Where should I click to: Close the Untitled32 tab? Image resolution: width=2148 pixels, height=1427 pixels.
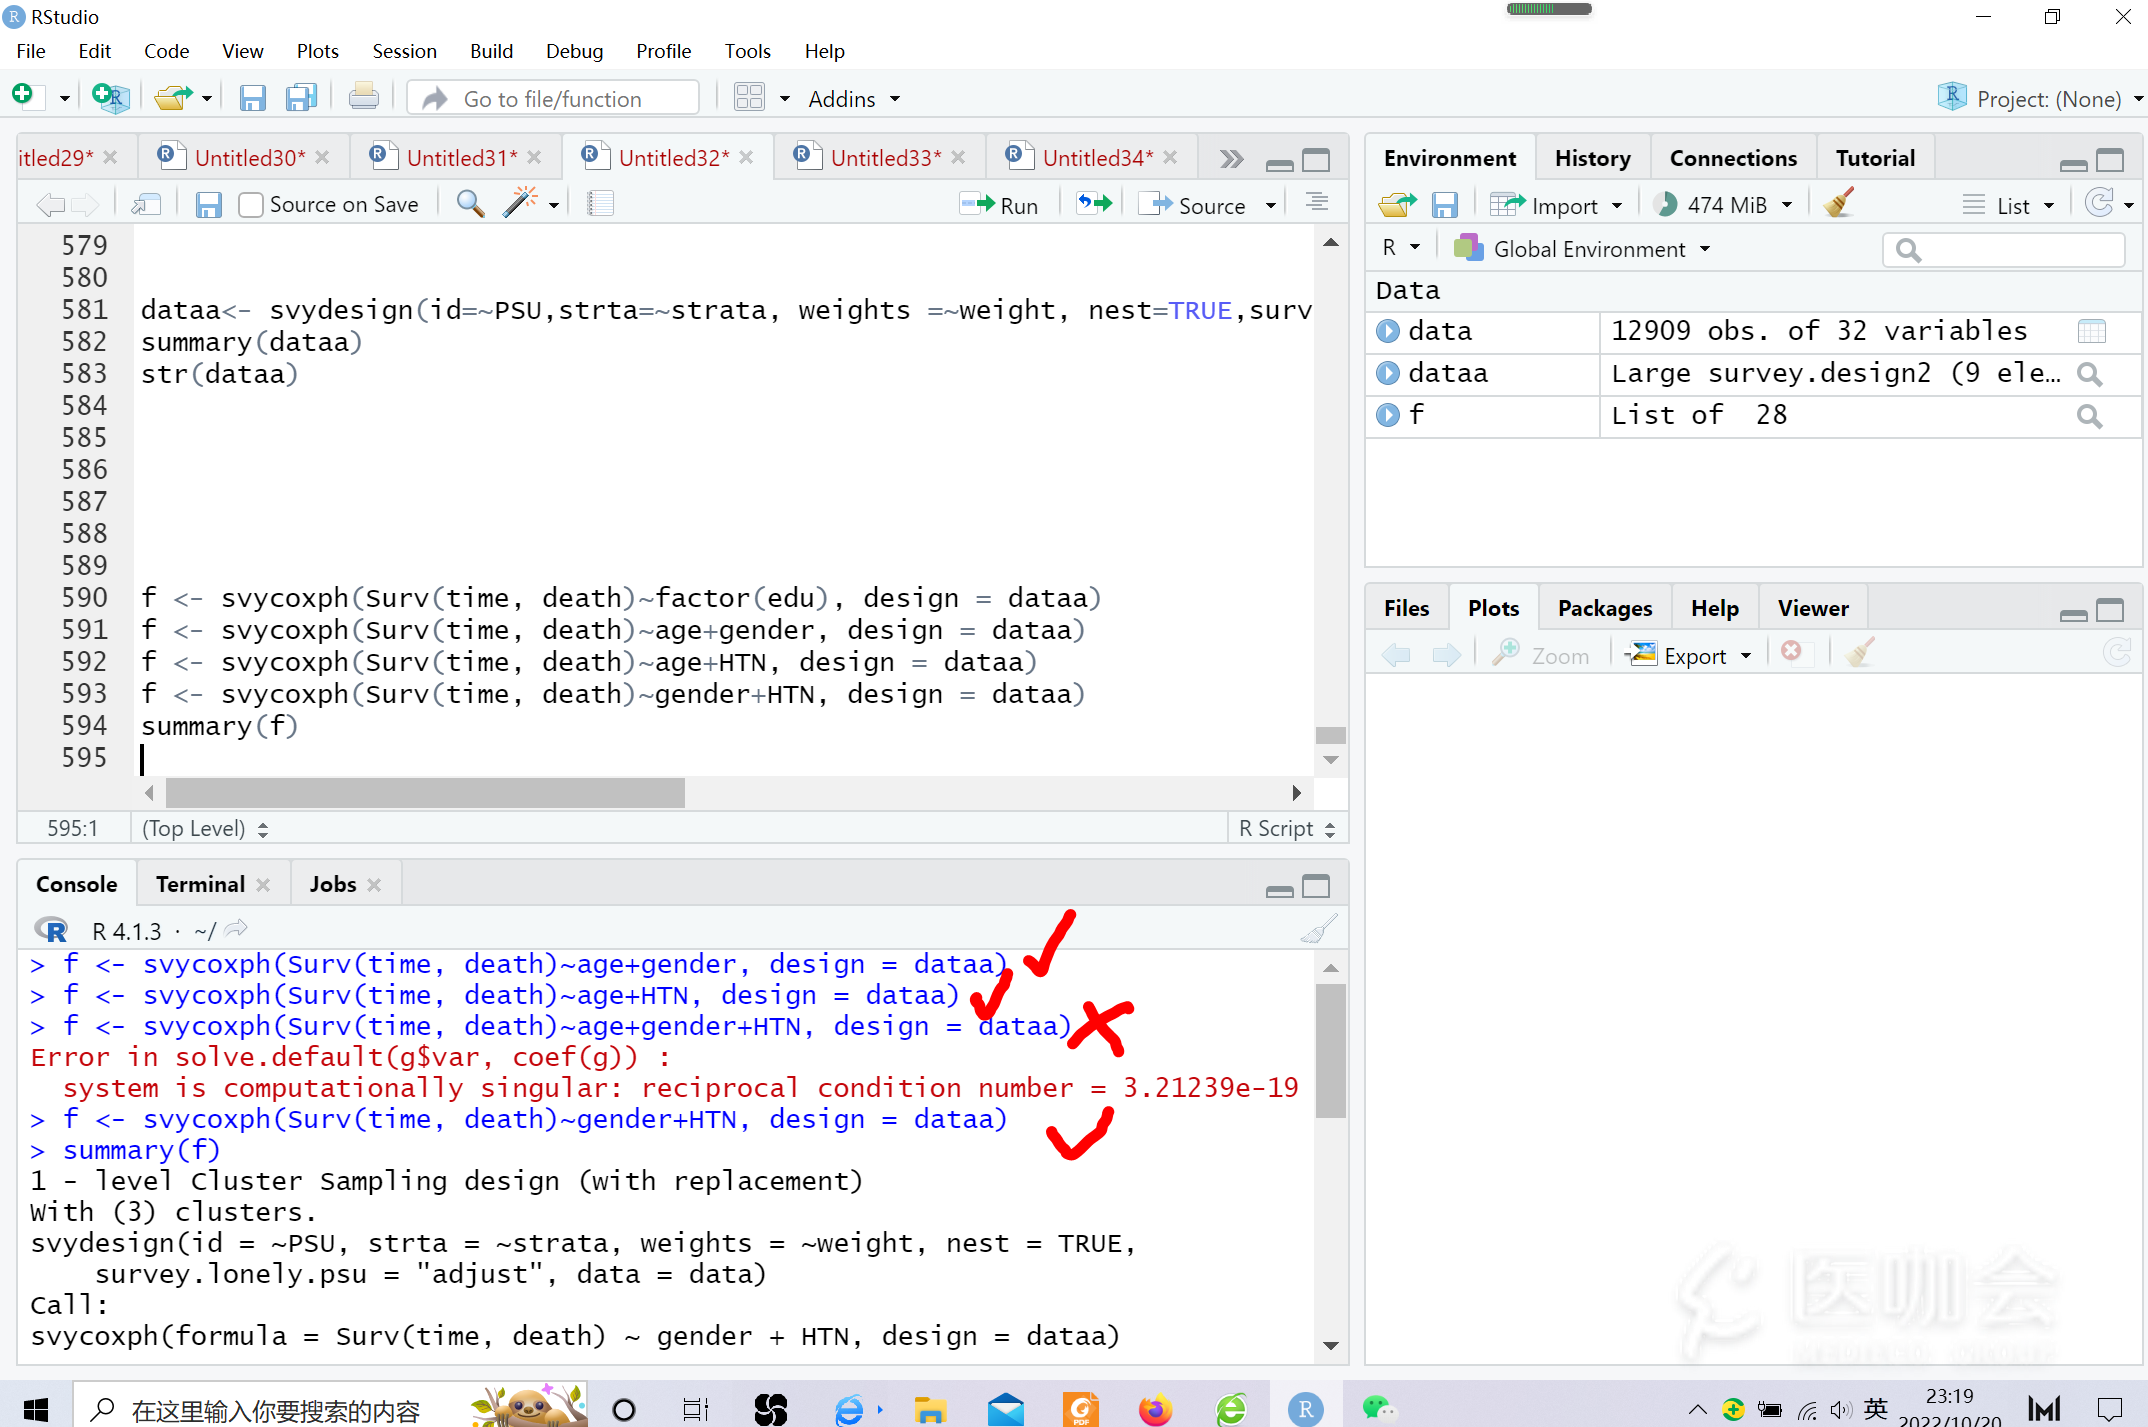[747, 158]
